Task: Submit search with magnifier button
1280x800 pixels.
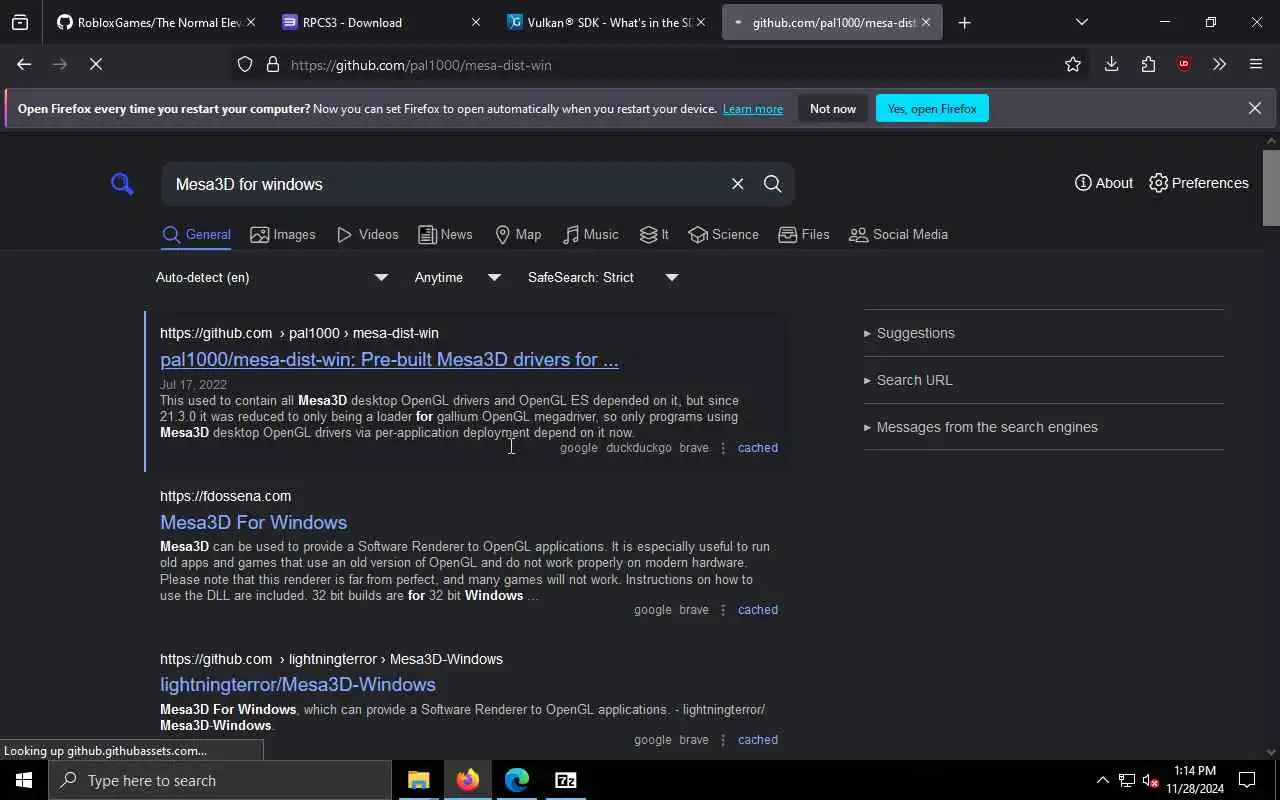Action: [772, 184]
